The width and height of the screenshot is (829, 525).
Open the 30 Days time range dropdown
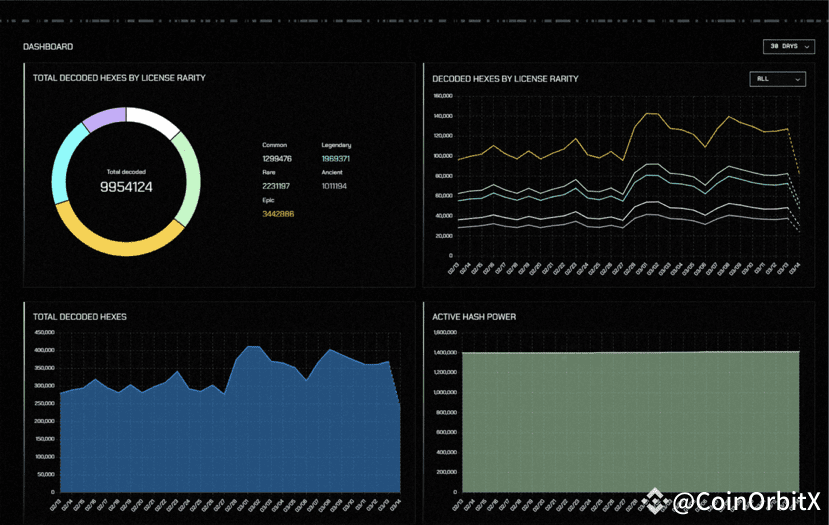click(788, 47)
